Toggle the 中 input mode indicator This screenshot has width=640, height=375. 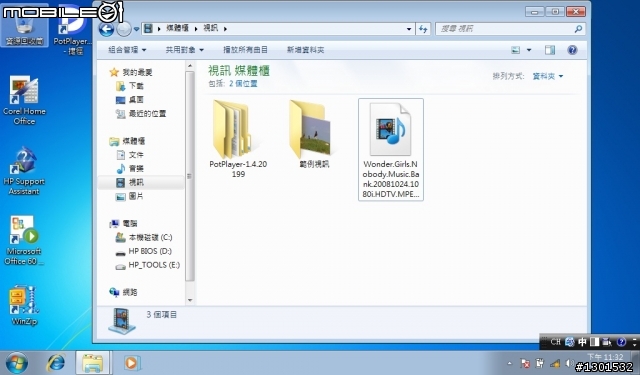point(582,342)
